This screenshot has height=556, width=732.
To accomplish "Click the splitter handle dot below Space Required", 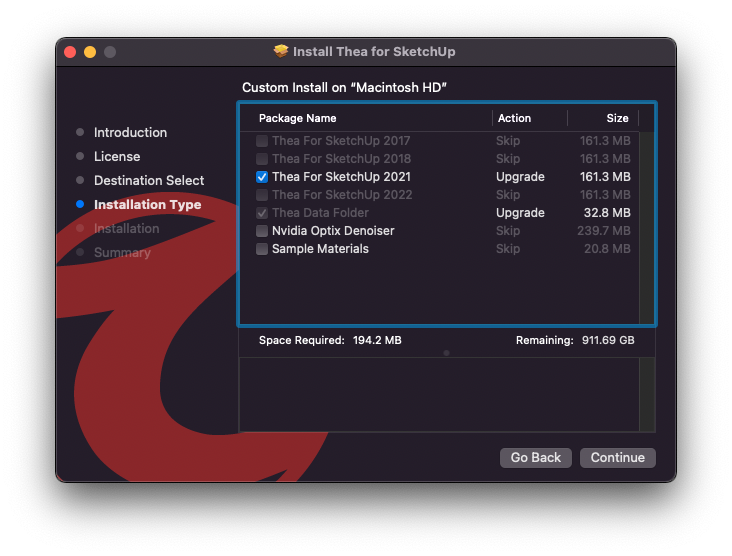I will pyautogui.click(x=446, y=353).
